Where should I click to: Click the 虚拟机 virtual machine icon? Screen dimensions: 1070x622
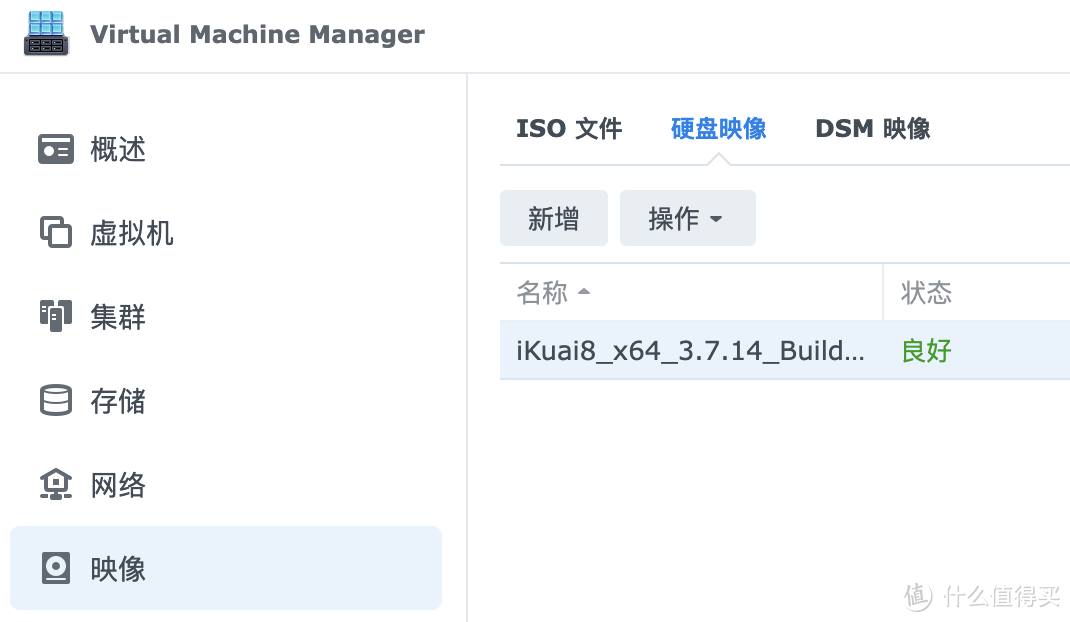pyautogui.click(x=56, y=233)
